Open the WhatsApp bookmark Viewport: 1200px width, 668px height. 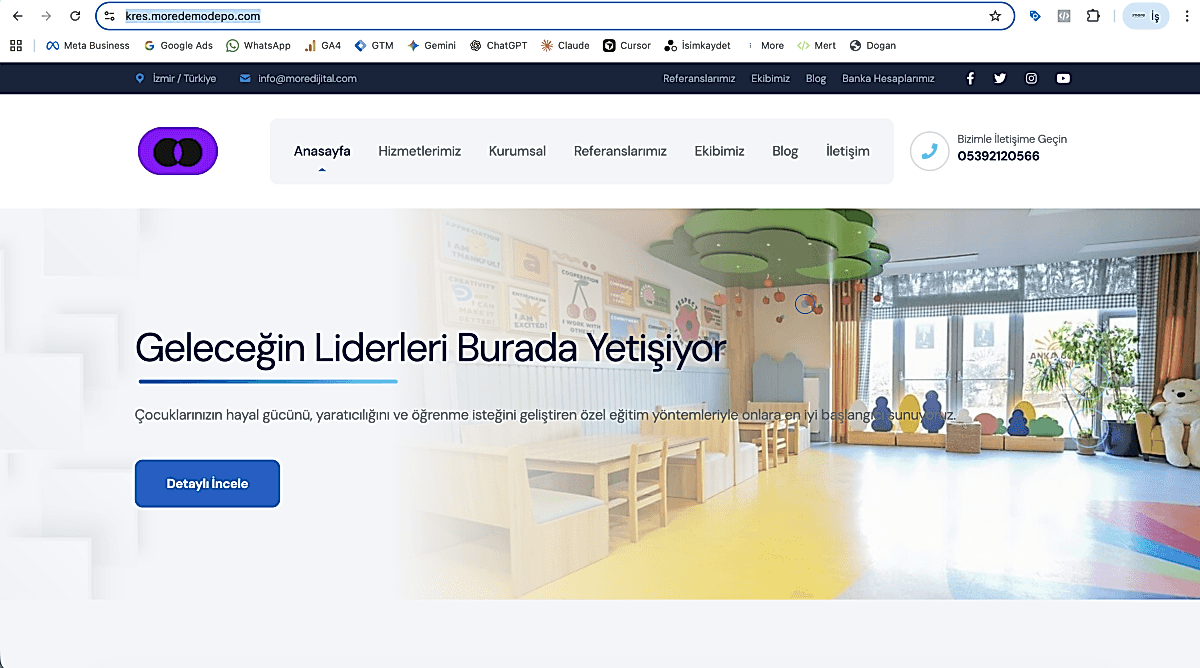[x=258, y=45]
